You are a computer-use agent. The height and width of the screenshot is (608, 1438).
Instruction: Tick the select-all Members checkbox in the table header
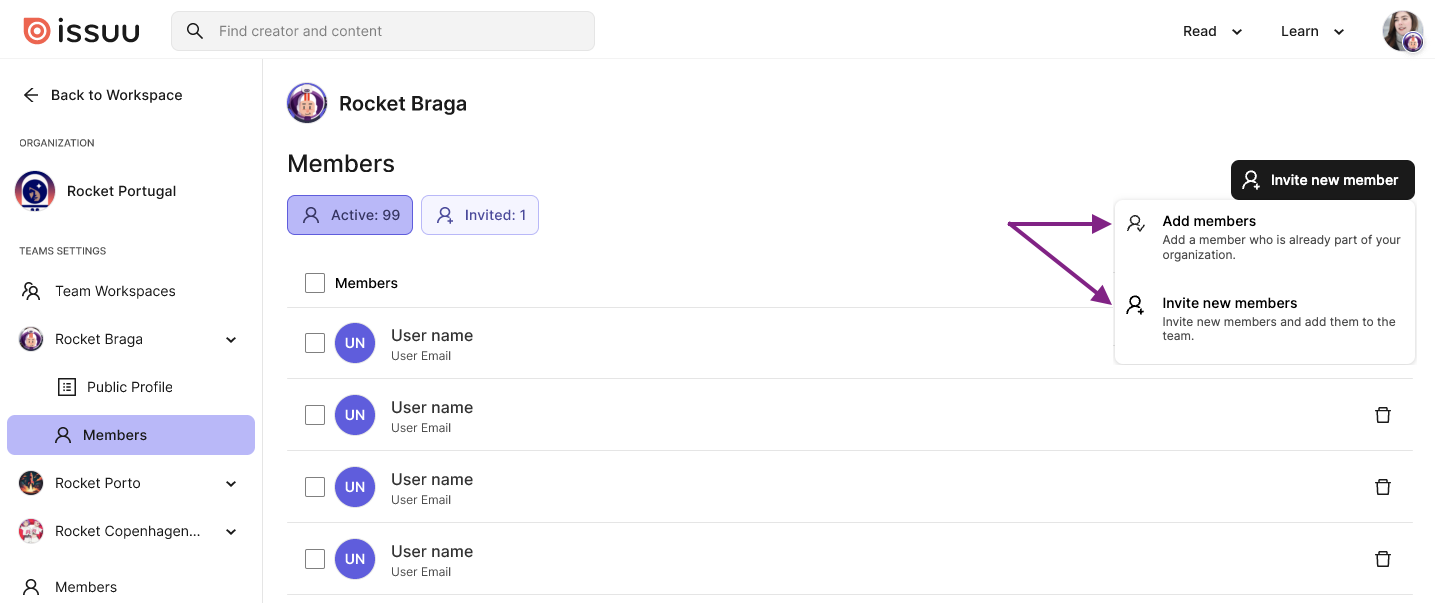315,283
